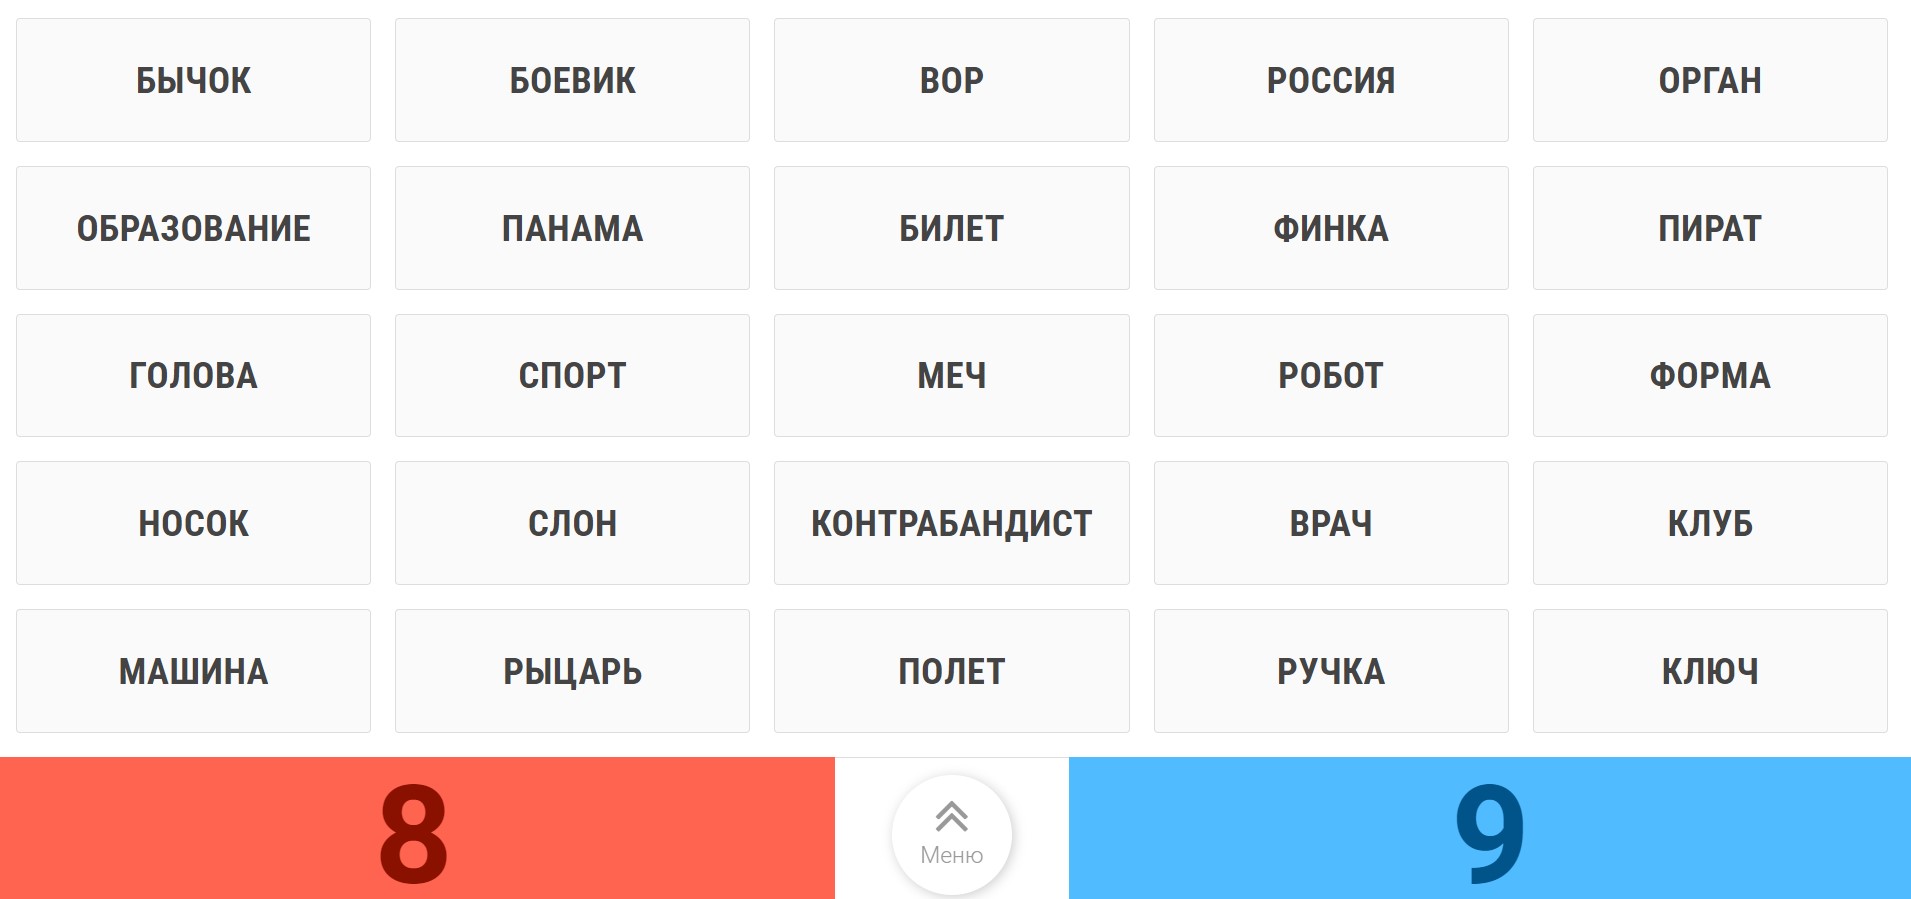The height and width of the screenshot is (899, 1911).
Task: Select the КЛЮЧ word card
Action: tap(1710, 671)
